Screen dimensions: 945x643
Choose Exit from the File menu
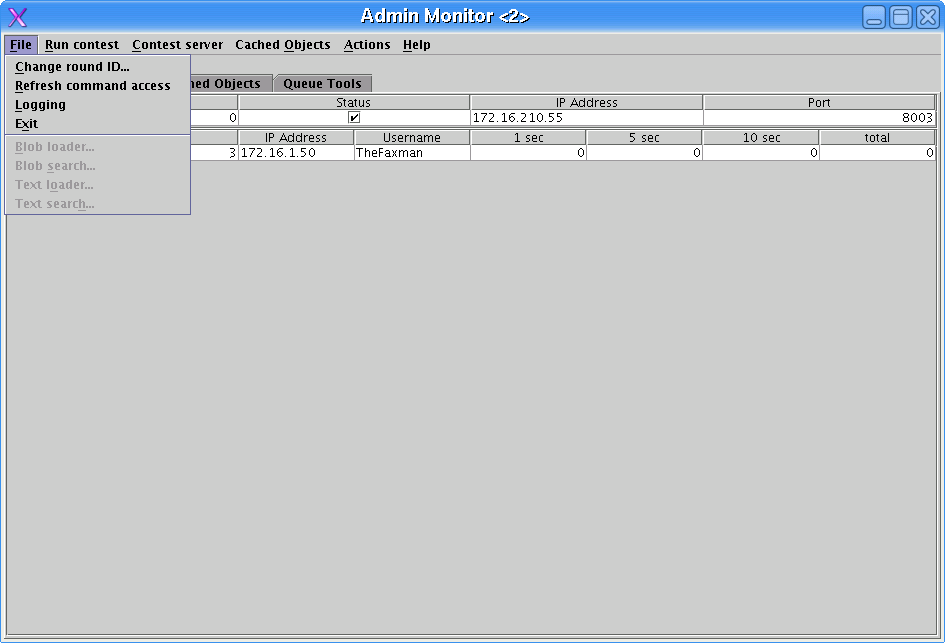click(98, 124)
